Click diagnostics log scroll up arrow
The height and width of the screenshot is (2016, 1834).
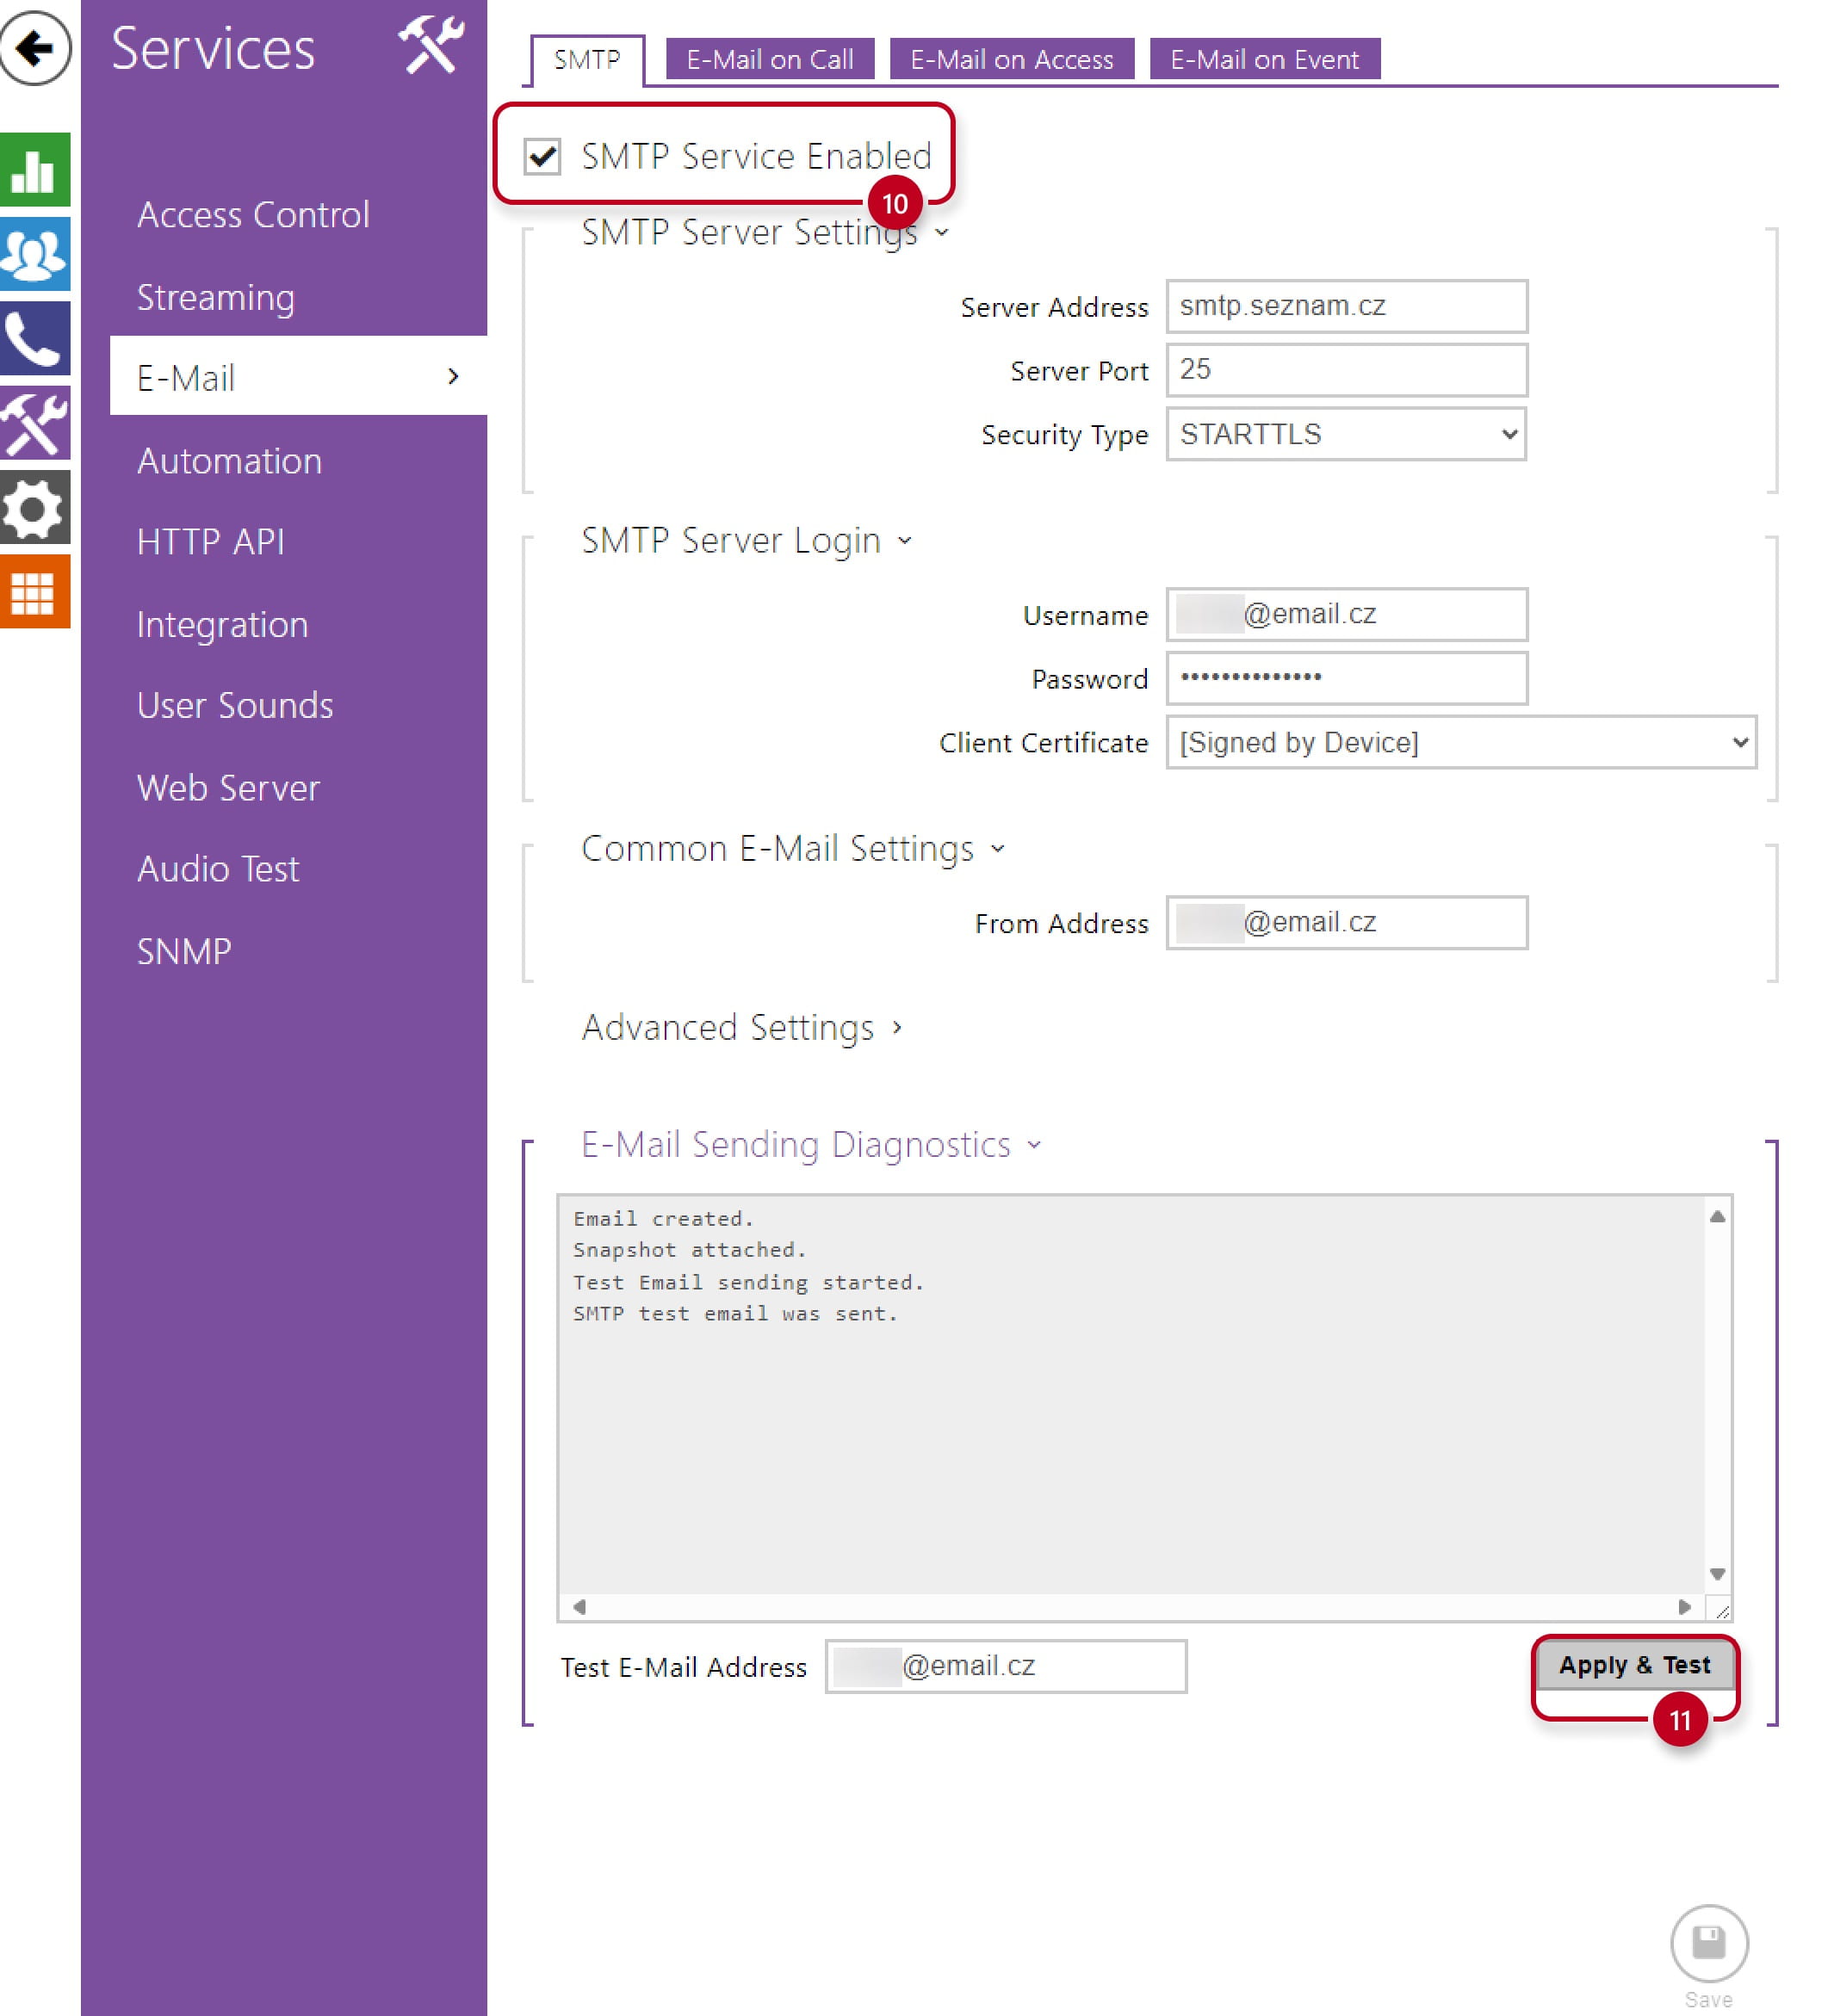[1717, 1216]
